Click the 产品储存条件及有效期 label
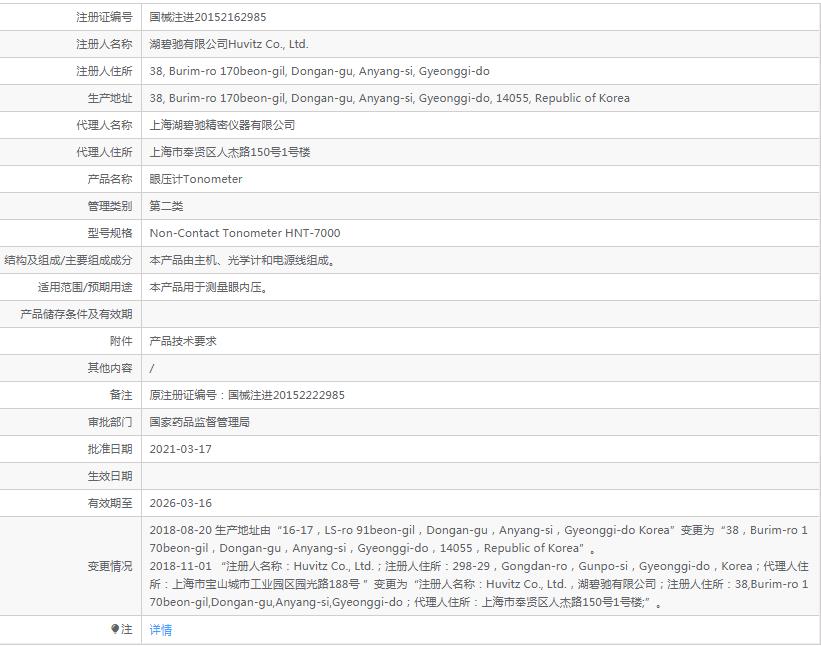 pyautogui.click(x=76, y=314)
